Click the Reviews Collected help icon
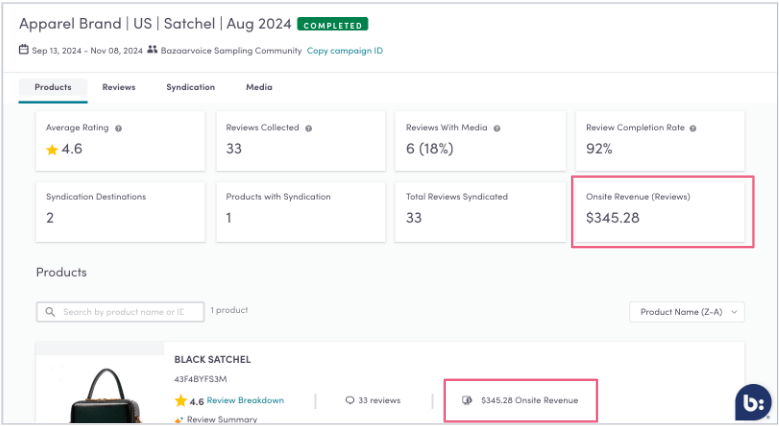The width and height of the screenshot is (779, 426). [x=309, y=128]
